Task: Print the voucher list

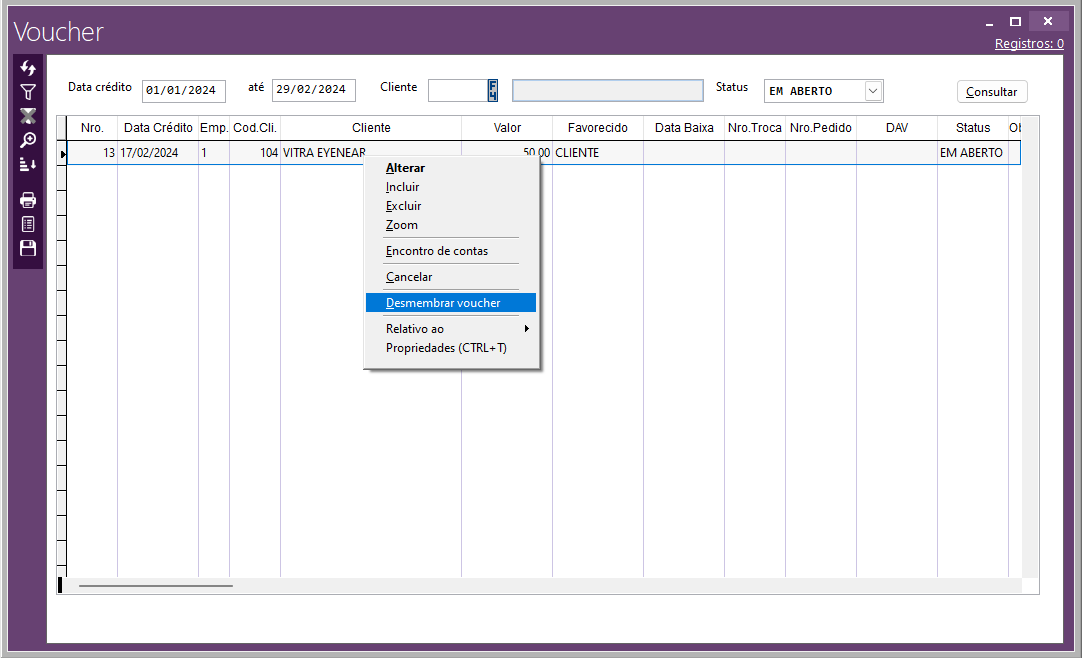Action: tap(28, 200)
